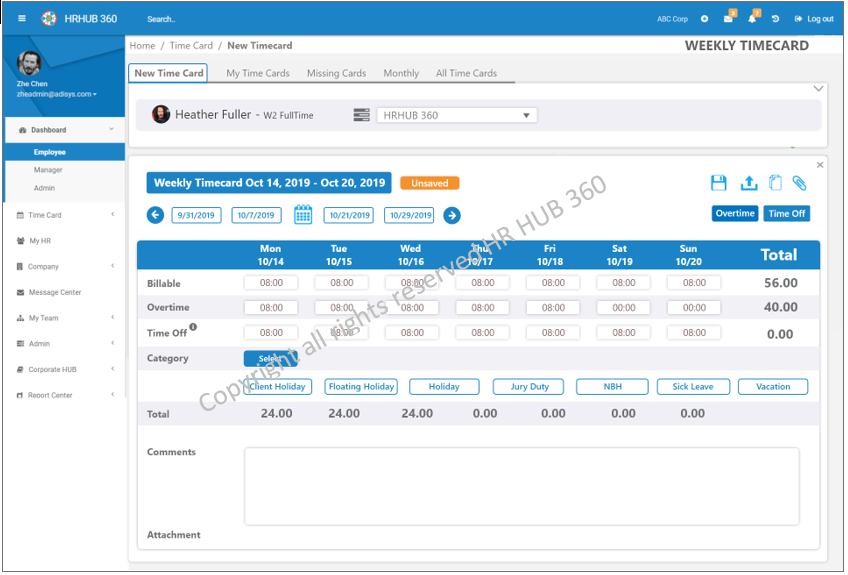The width and height of the screenshot is (848, 575).
Task: Open the notifications bell icon
Action: 752,19
